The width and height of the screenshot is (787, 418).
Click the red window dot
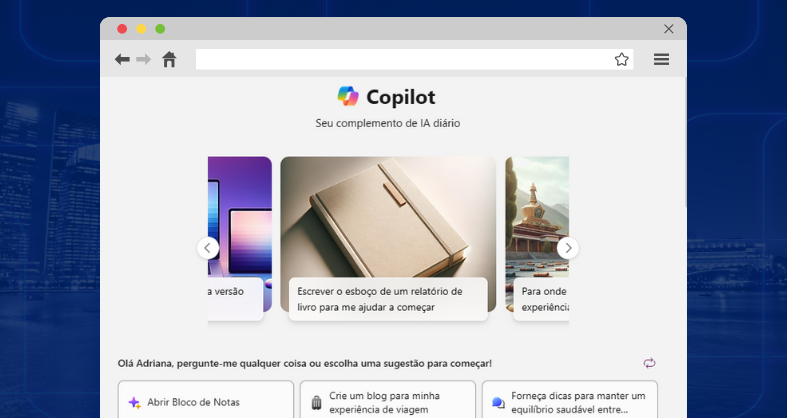pos(122,29)
